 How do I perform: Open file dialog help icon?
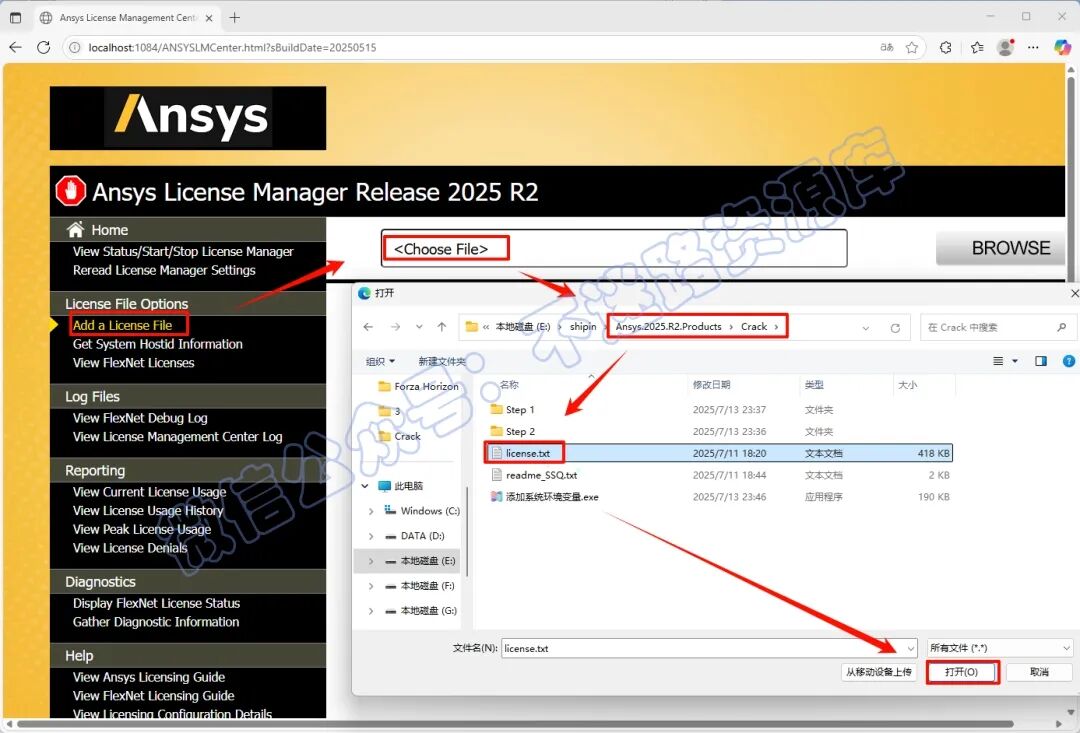[1068, 361]
